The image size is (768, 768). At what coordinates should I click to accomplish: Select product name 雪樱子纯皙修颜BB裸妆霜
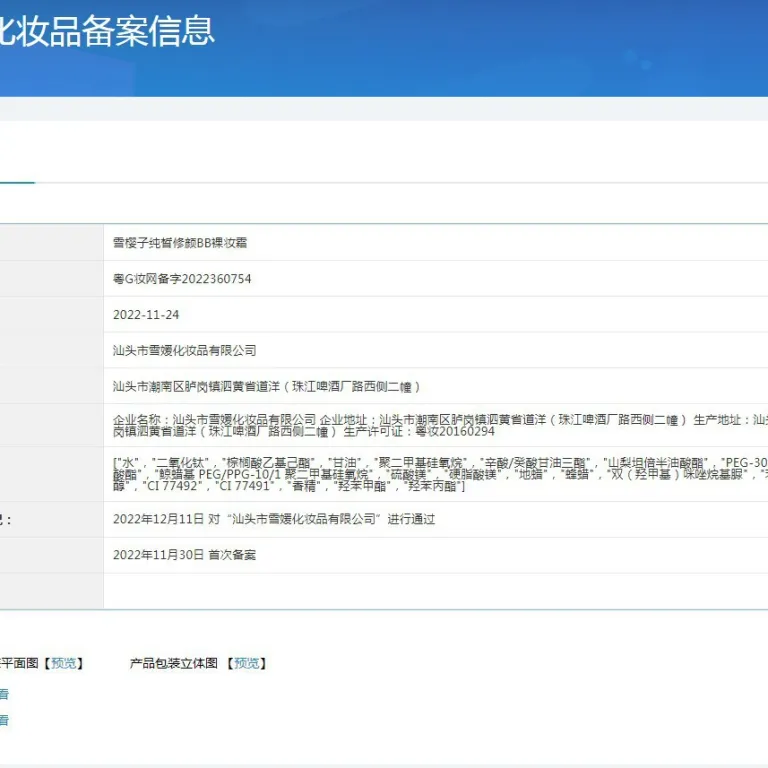tap(180, 243)
